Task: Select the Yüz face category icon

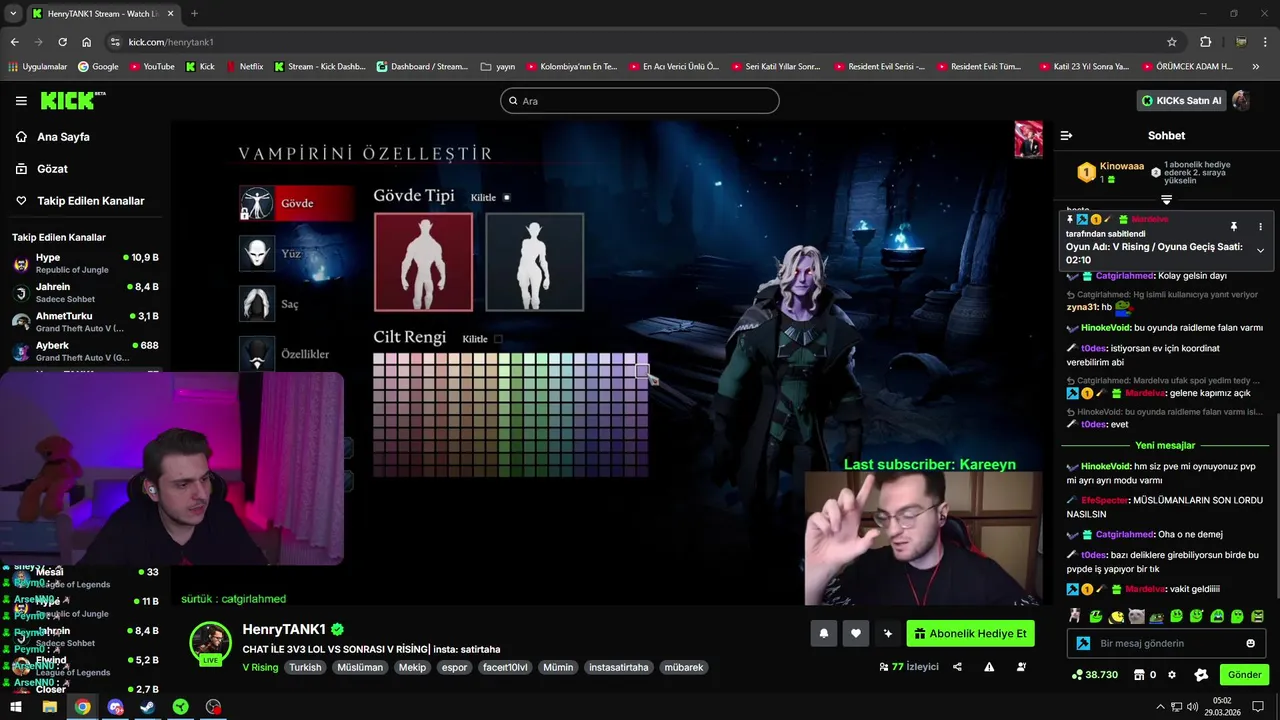Action: click(x=257, y=253)
